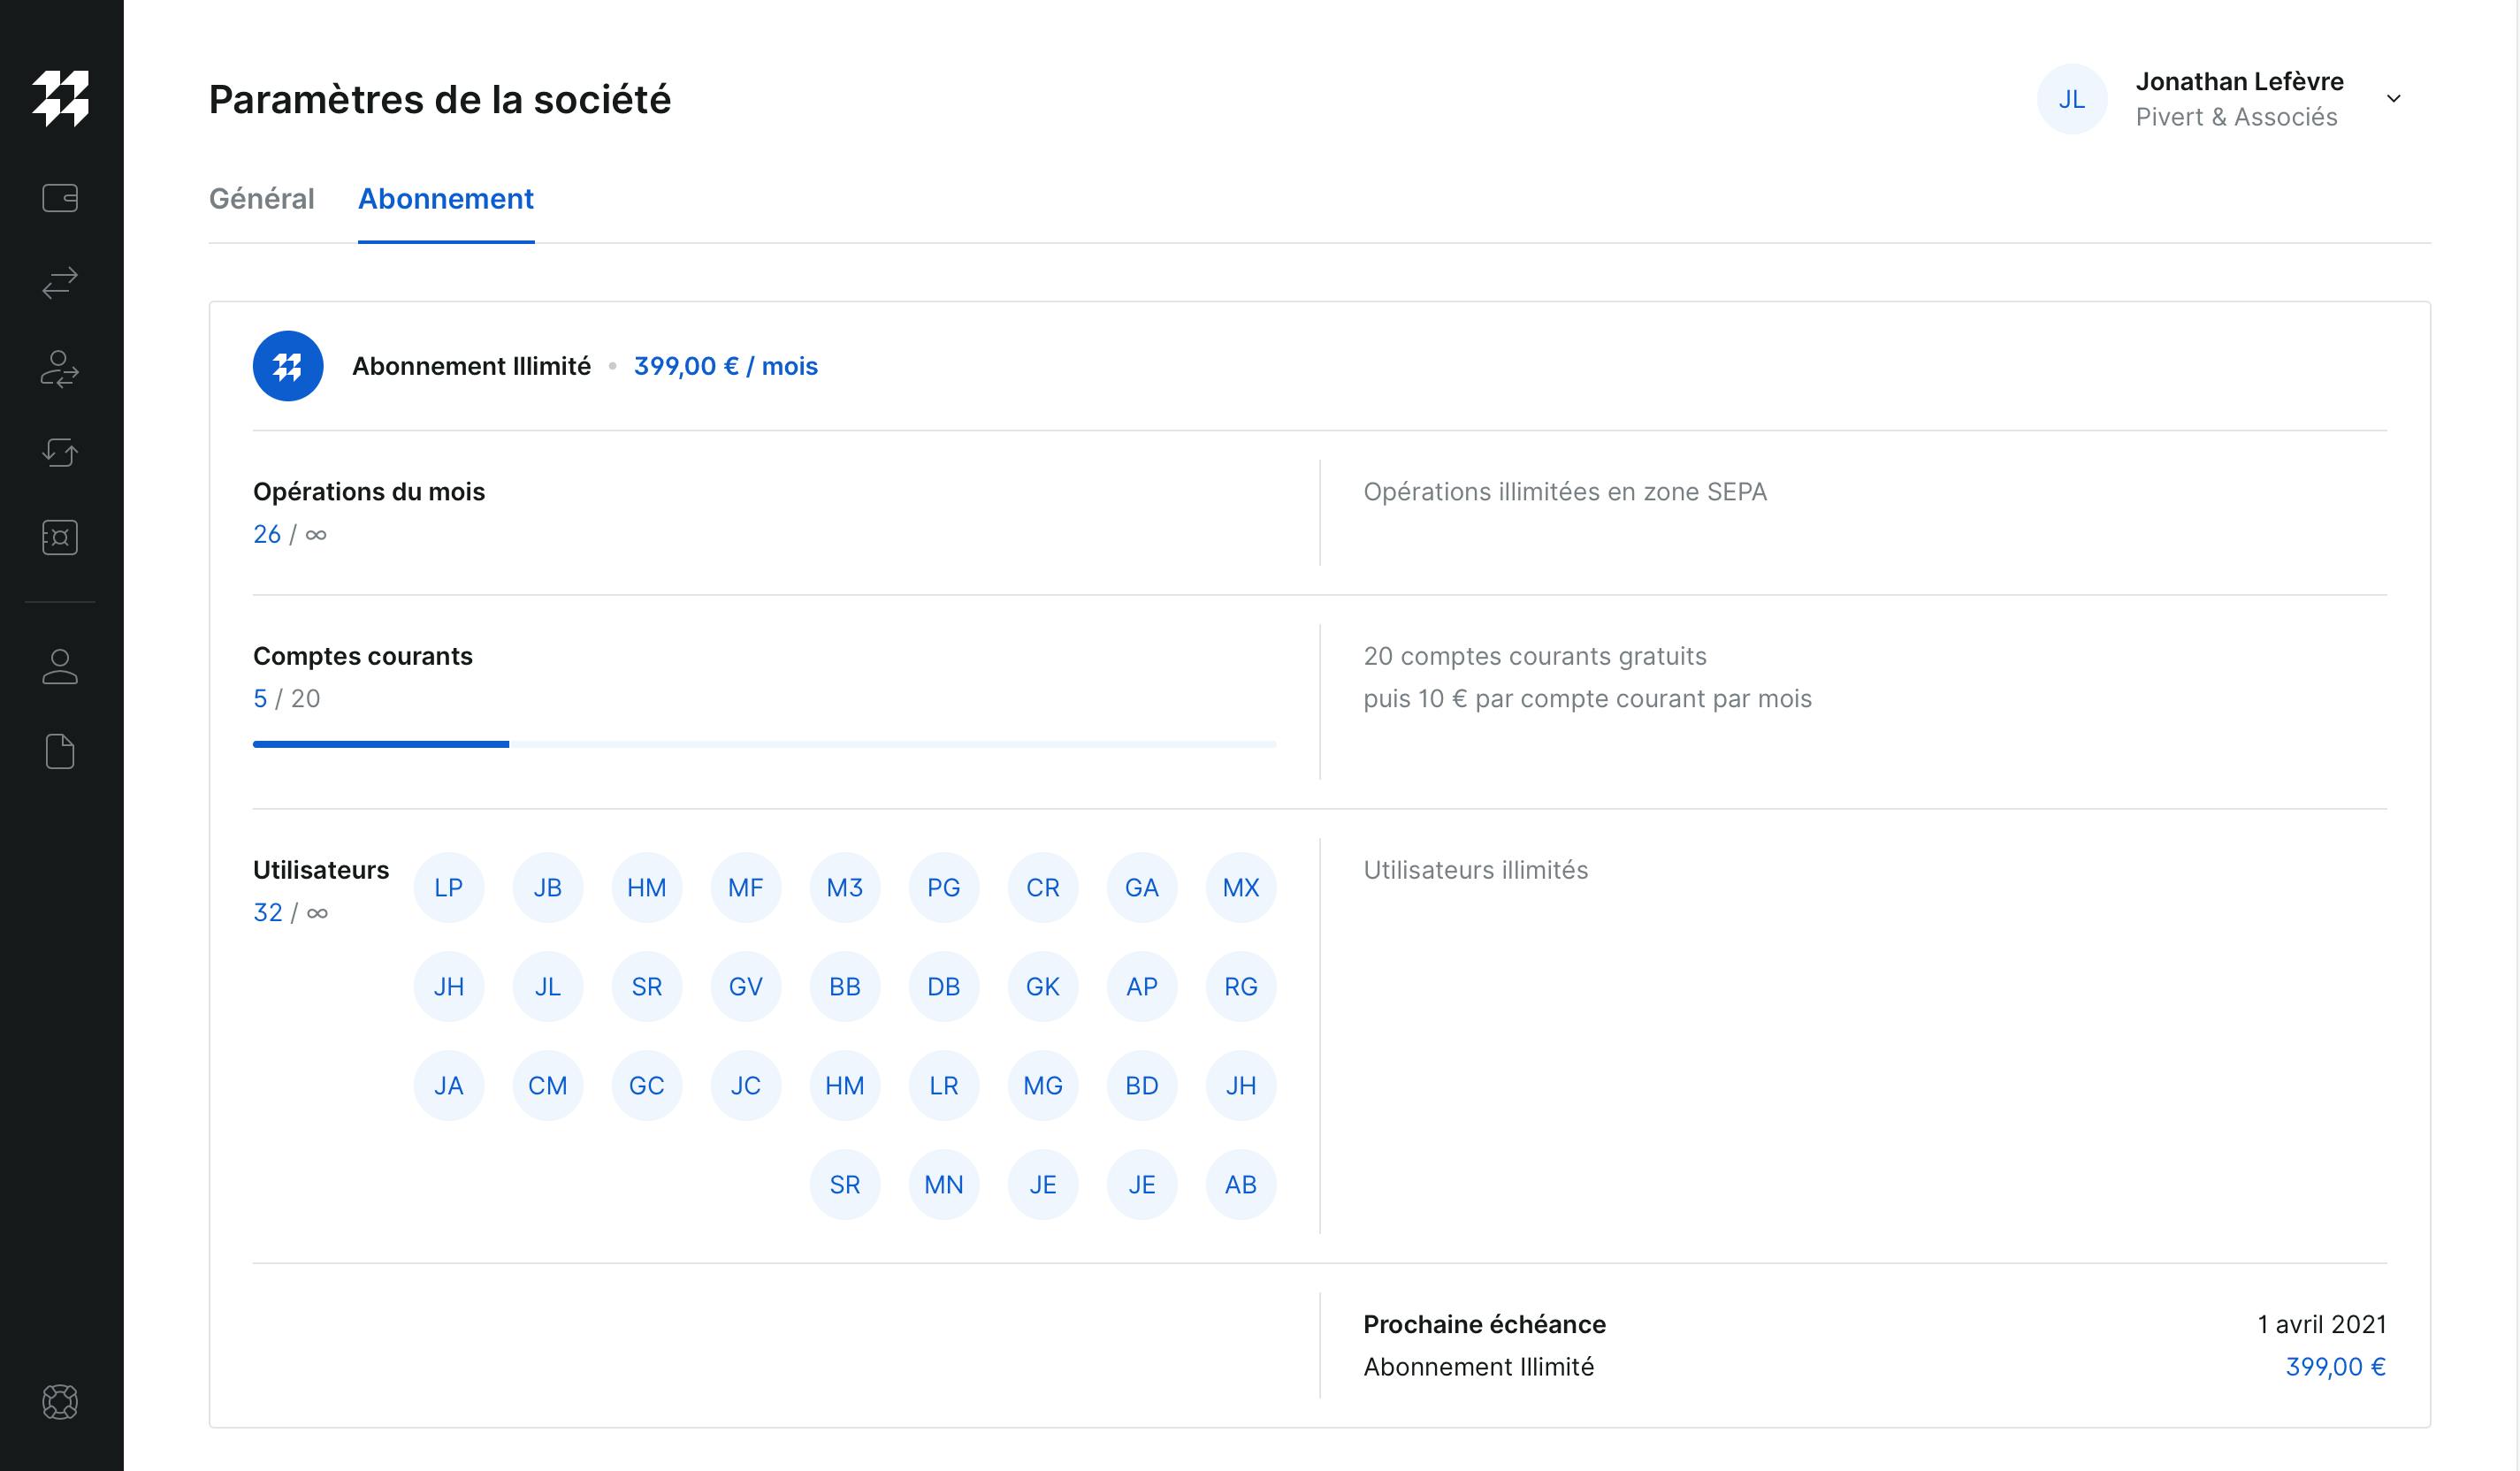Open the user profile icon in sidebar

(x=60, y=666)
